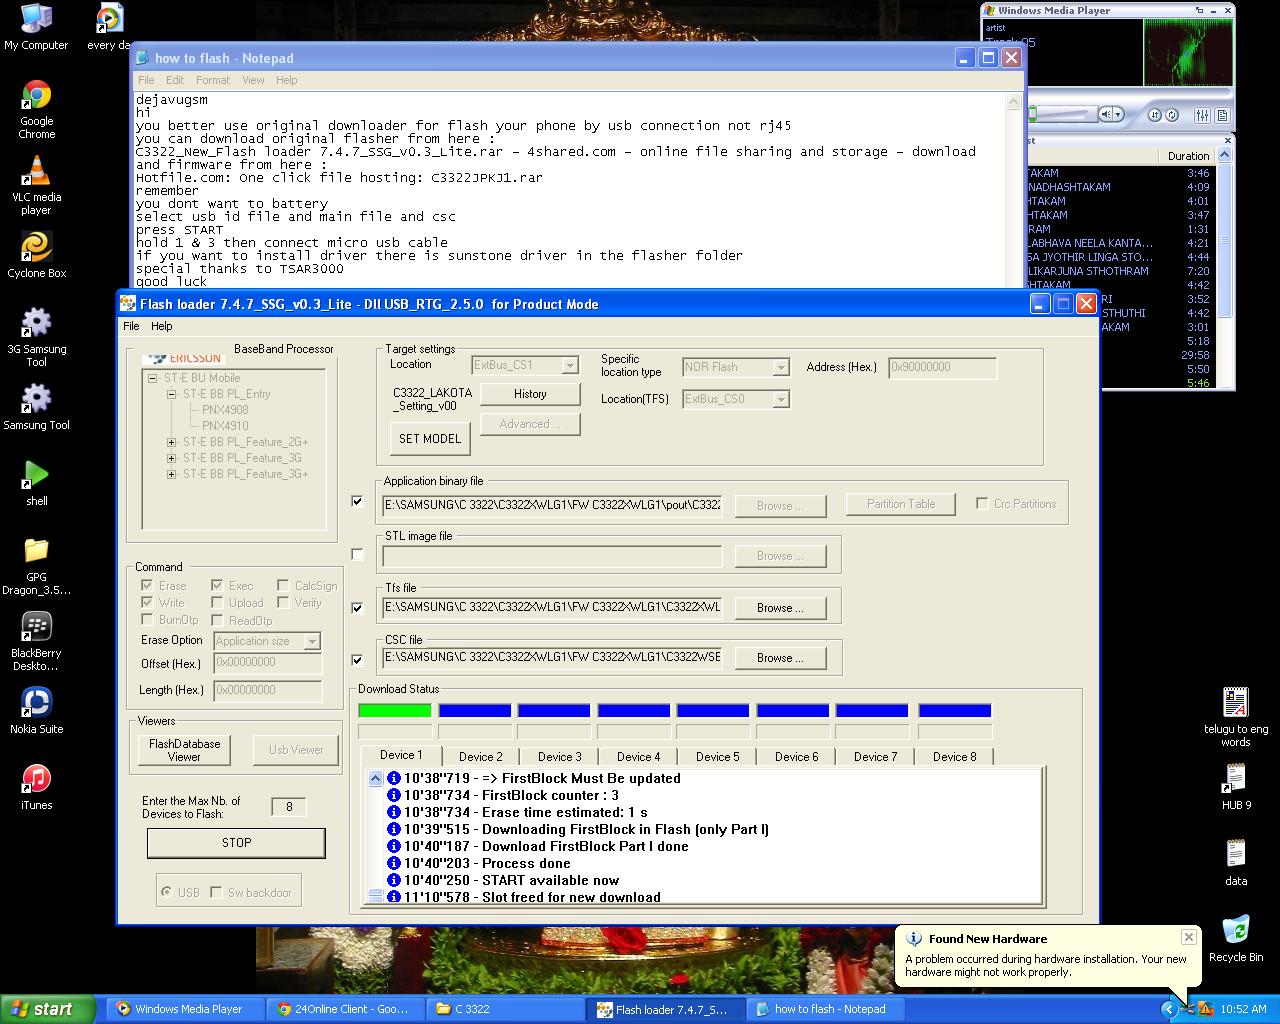Click the SET MODEL button
1280x1024 pixels.
pyautogui.click(x=430, y=438)
